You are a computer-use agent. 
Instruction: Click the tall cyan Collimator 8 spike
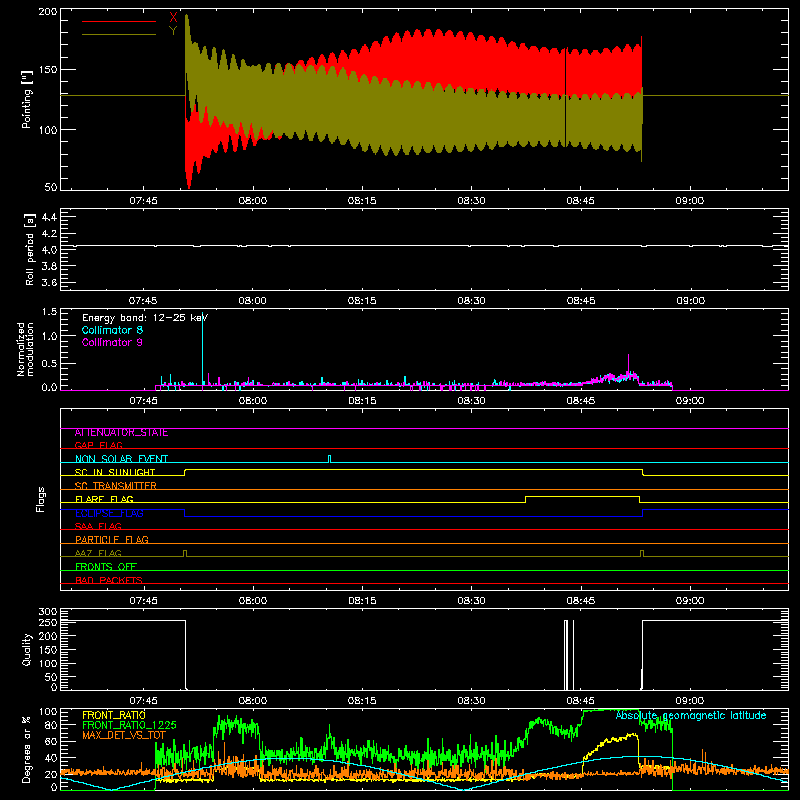pyautogui.click(x=203, y=349)
